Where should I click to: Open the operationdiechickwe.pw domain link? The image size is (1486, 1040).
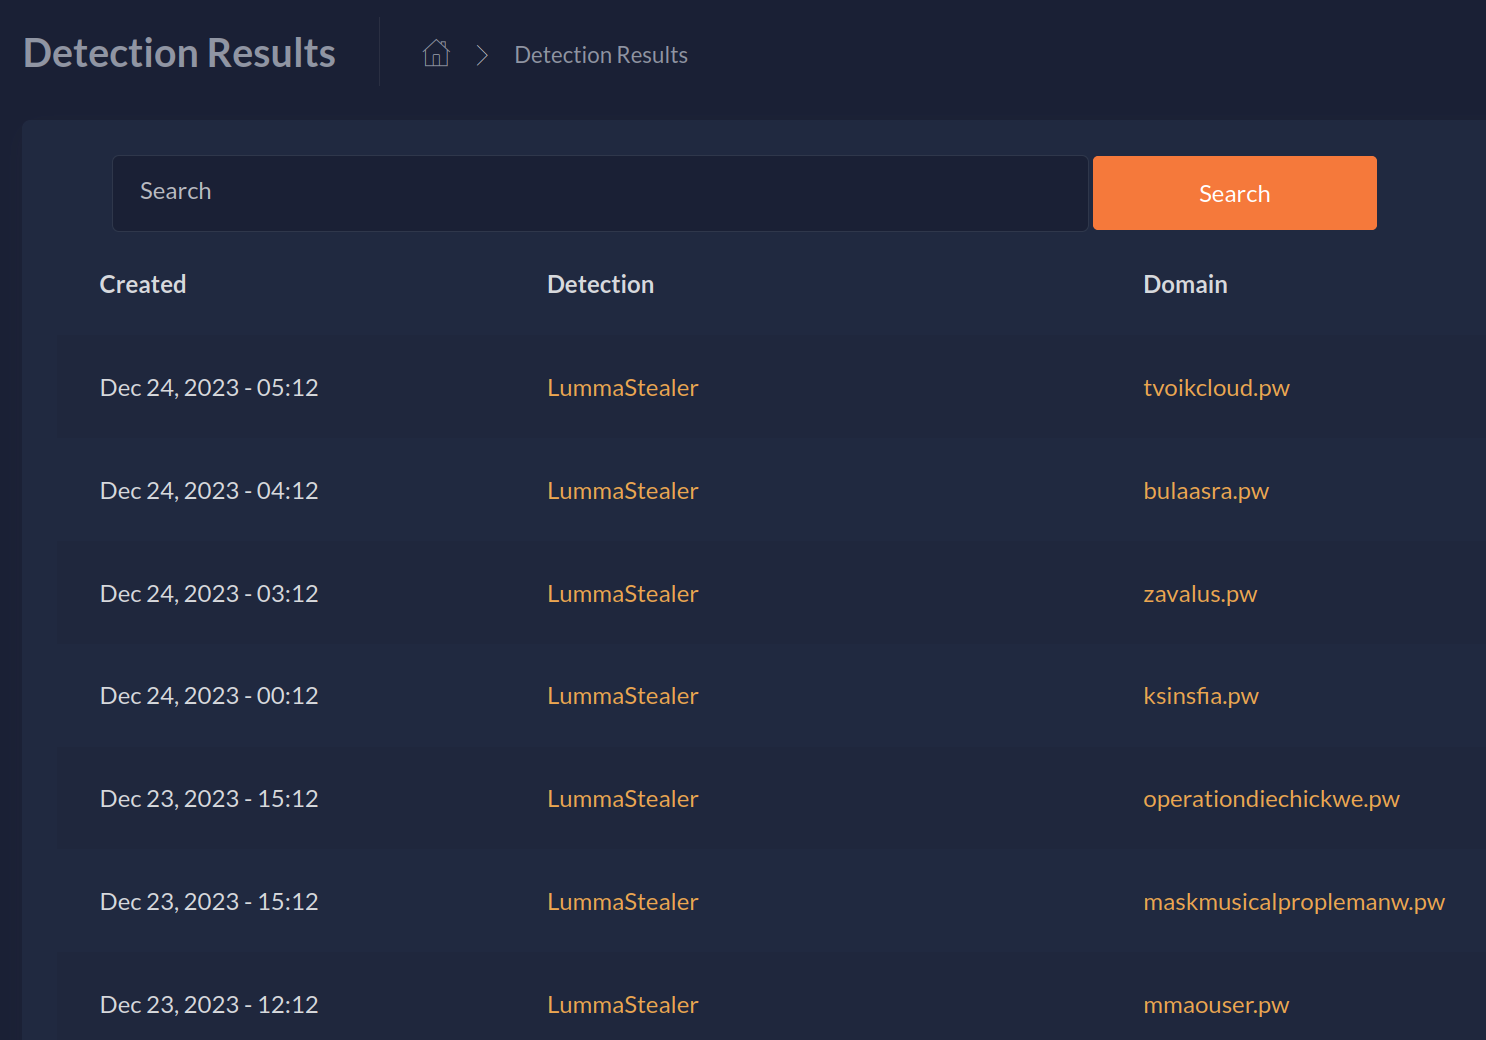click(x=1271, y=799)
